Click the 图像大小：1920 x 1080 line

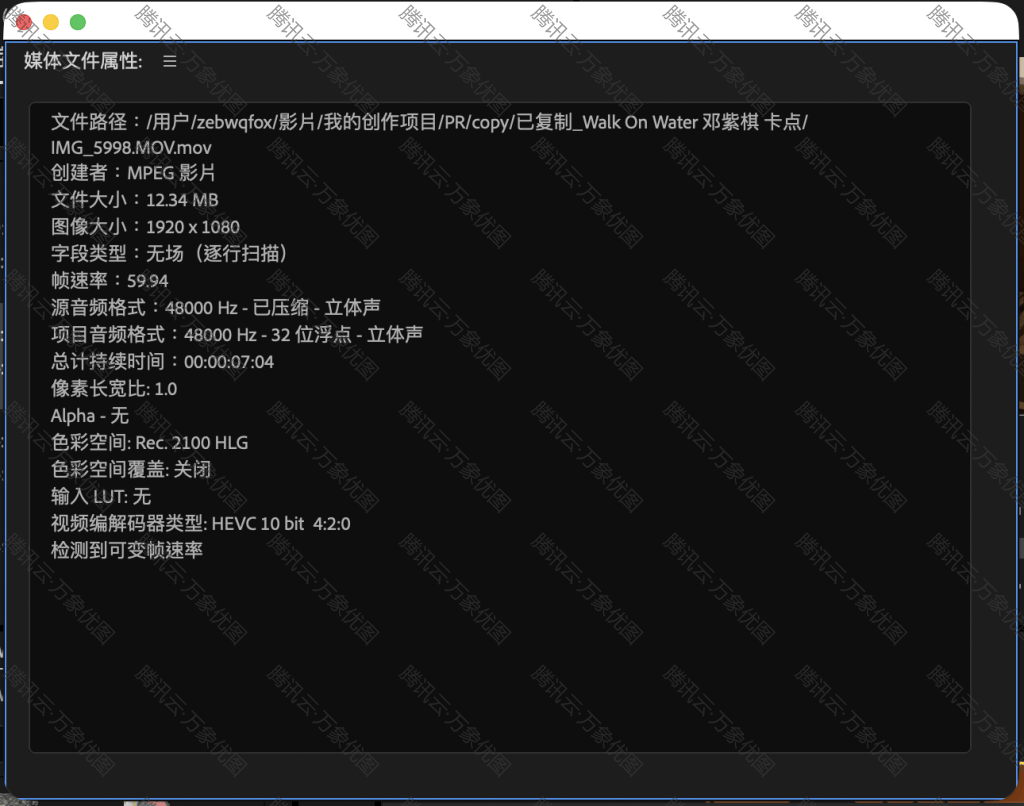pyautogui.click(x=146, y=227)
